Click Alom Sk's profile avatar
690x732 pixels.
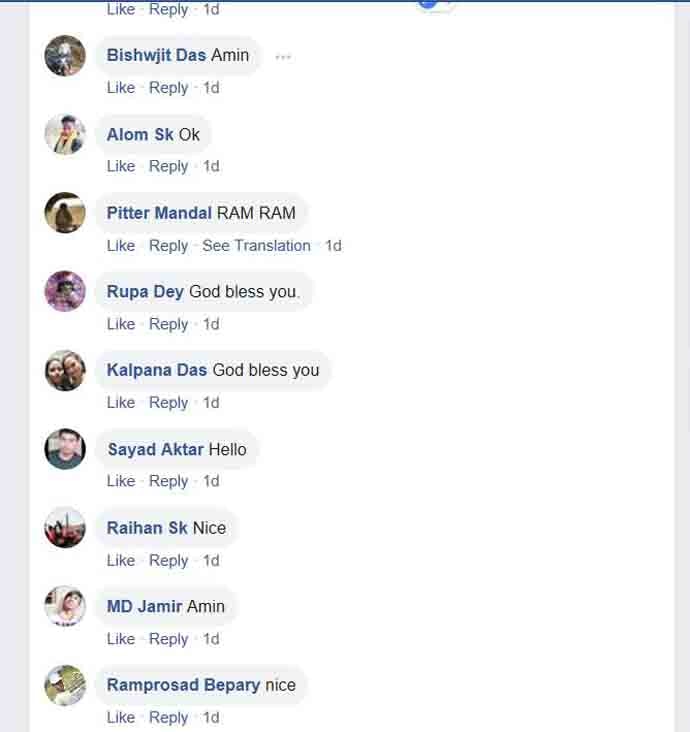pyautogui.click(x=65, y=135)
